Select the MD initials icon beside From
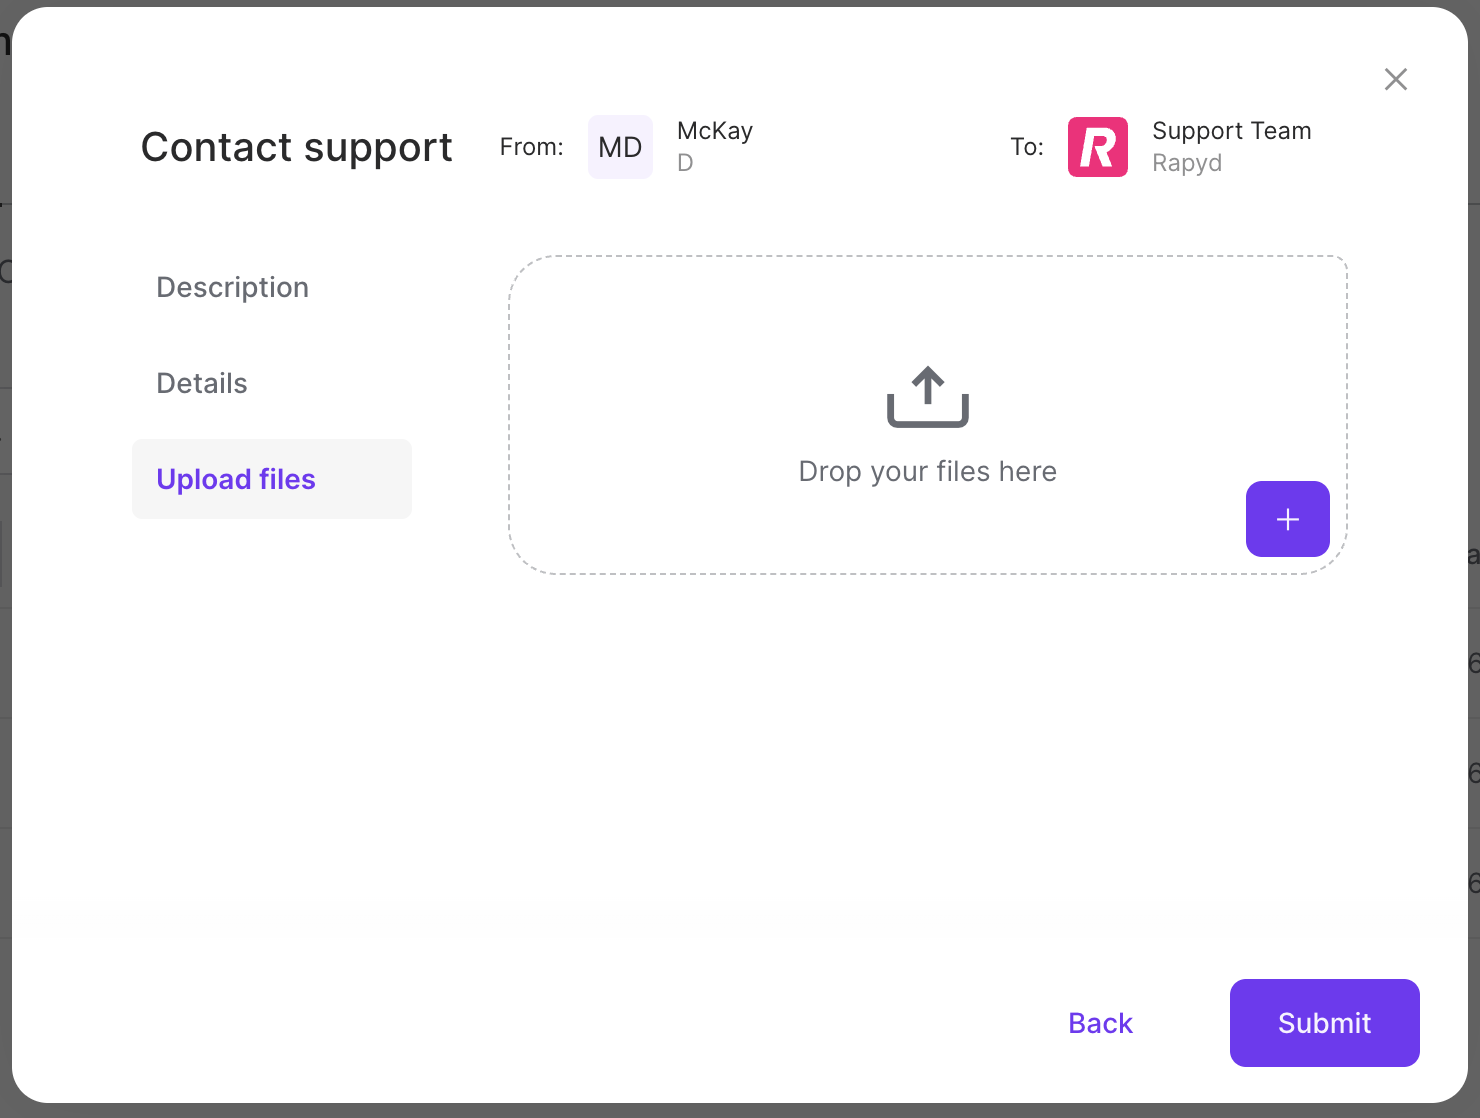 620,147
